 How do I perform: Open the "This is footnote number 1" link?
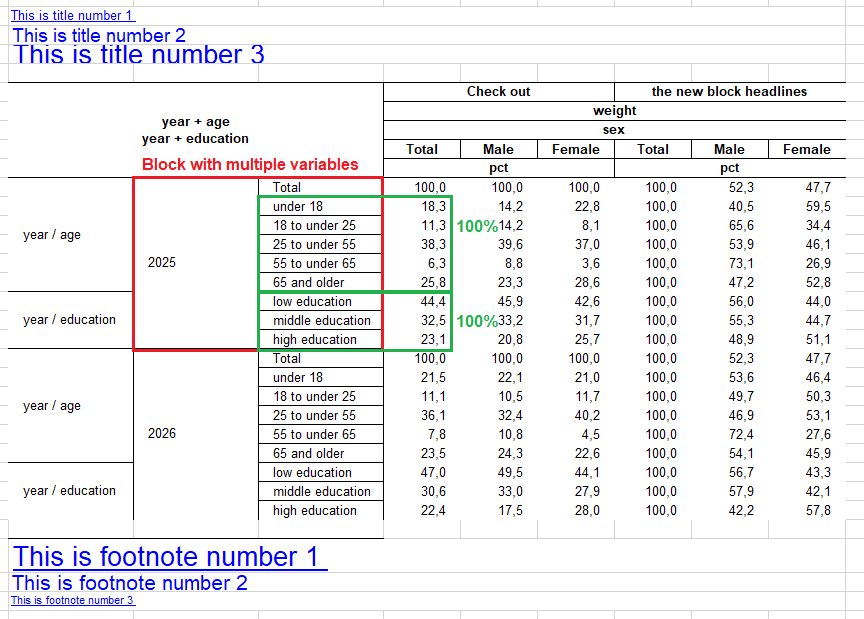click(x=170, y=556)
